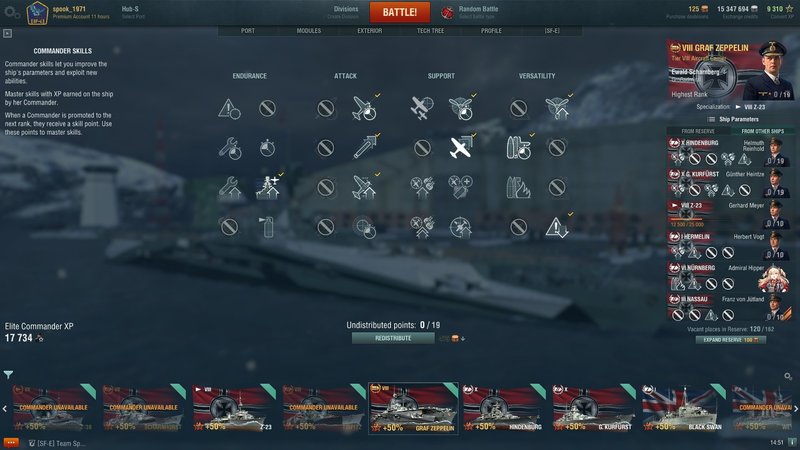The width and height of the screenshot is (800, 450).
Task: Select the warning triangle skill in Versatility
Action: [556, 227]
